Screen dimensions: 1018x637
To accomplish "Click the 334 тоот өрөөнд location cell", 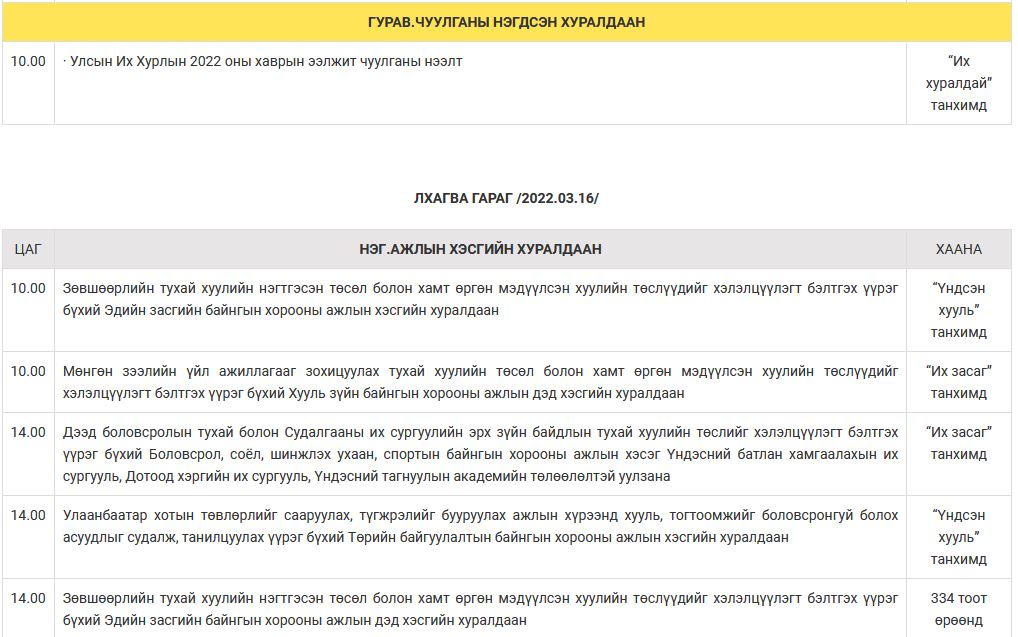I will tap(958, 609).
